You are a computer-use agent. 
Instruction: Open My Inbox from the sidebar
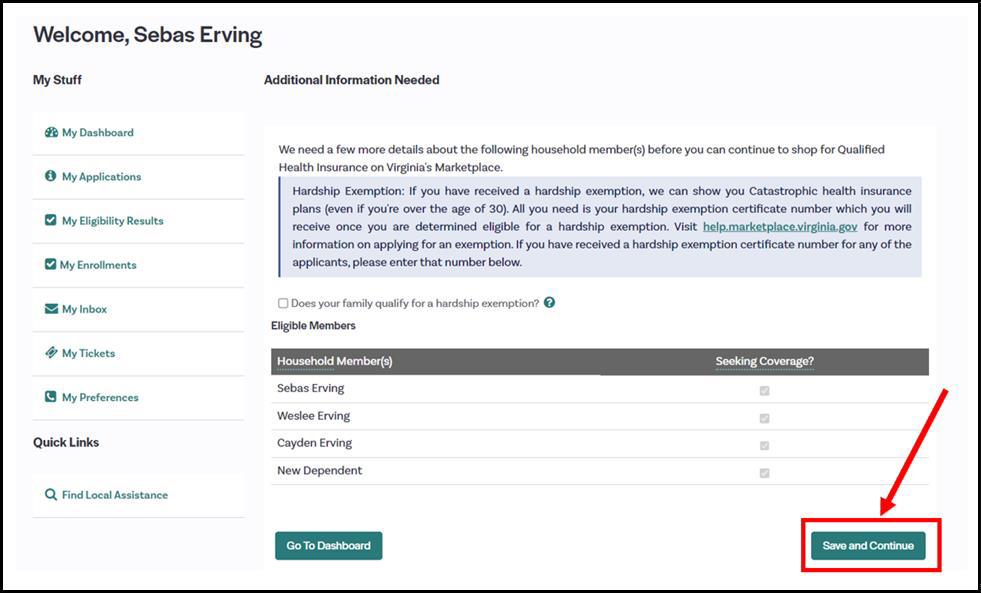pyautogui.click(x=84, y=309)
